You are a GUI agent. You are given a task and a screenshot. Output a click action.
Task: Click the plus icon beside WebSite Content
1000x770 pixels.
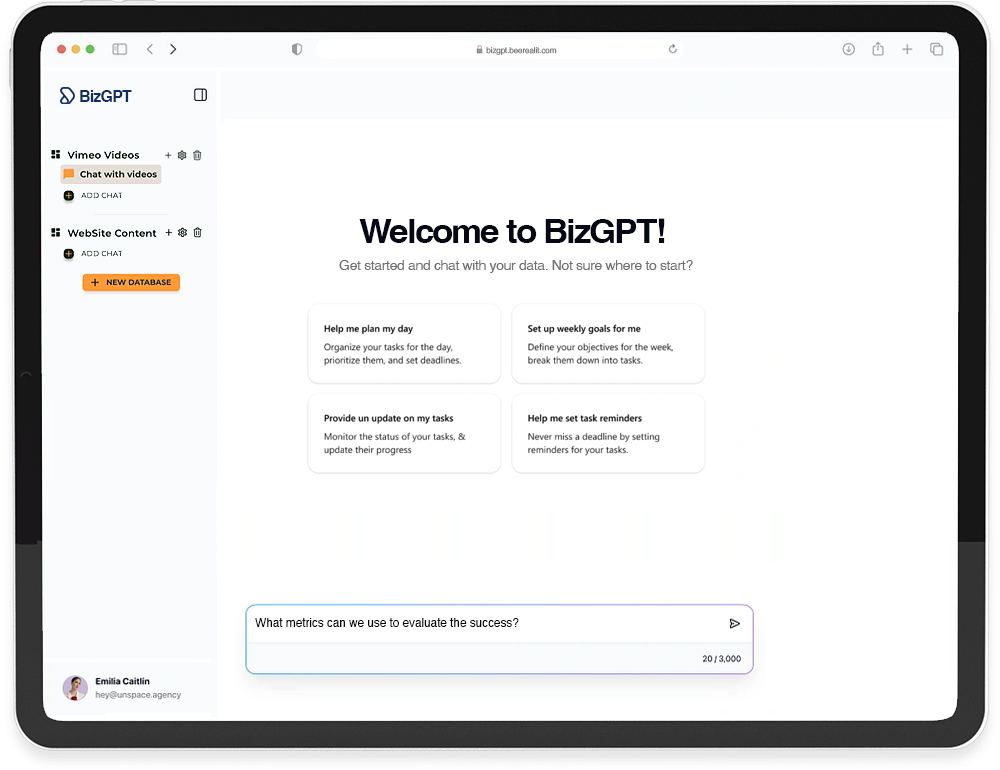point(168,233)
